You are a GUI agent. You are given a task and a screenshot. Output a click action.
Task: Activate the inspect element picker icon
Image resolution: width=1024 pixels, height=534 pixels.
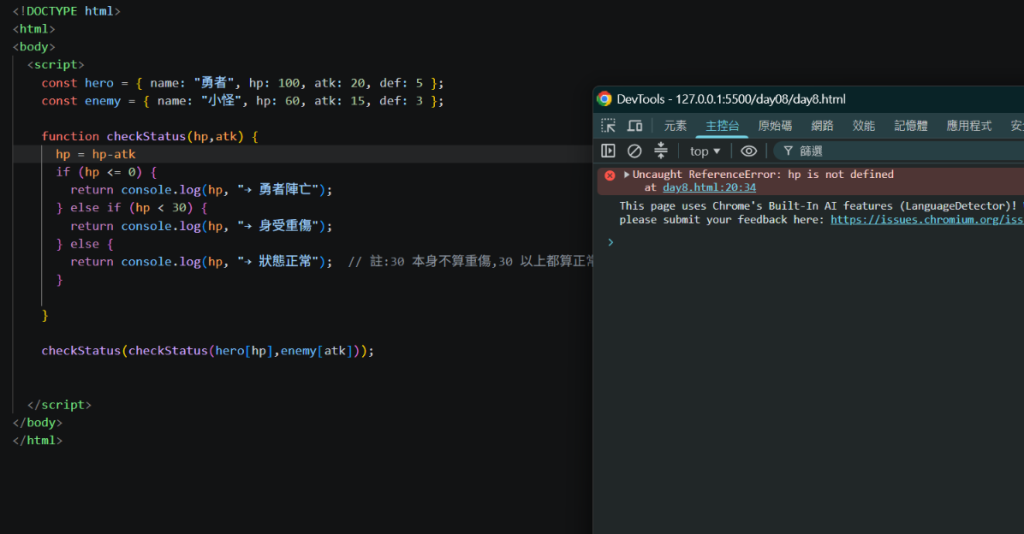(609, 125)
